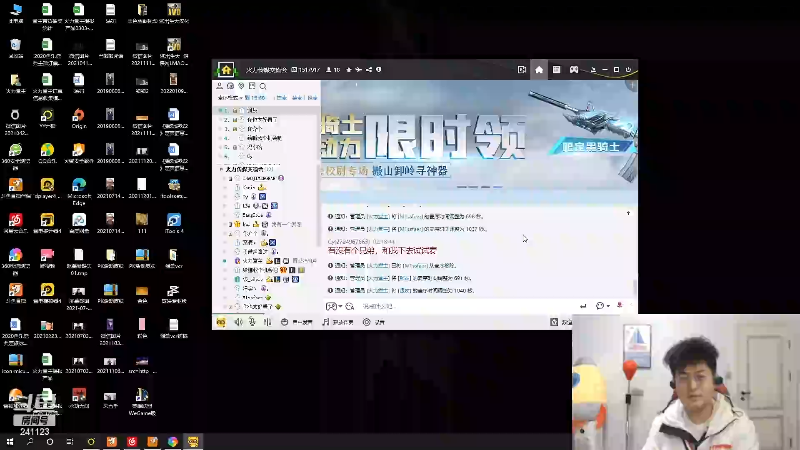Click the green-dot user row in channel list
Screen dimensions: 800x450
[x=270, y=261]
